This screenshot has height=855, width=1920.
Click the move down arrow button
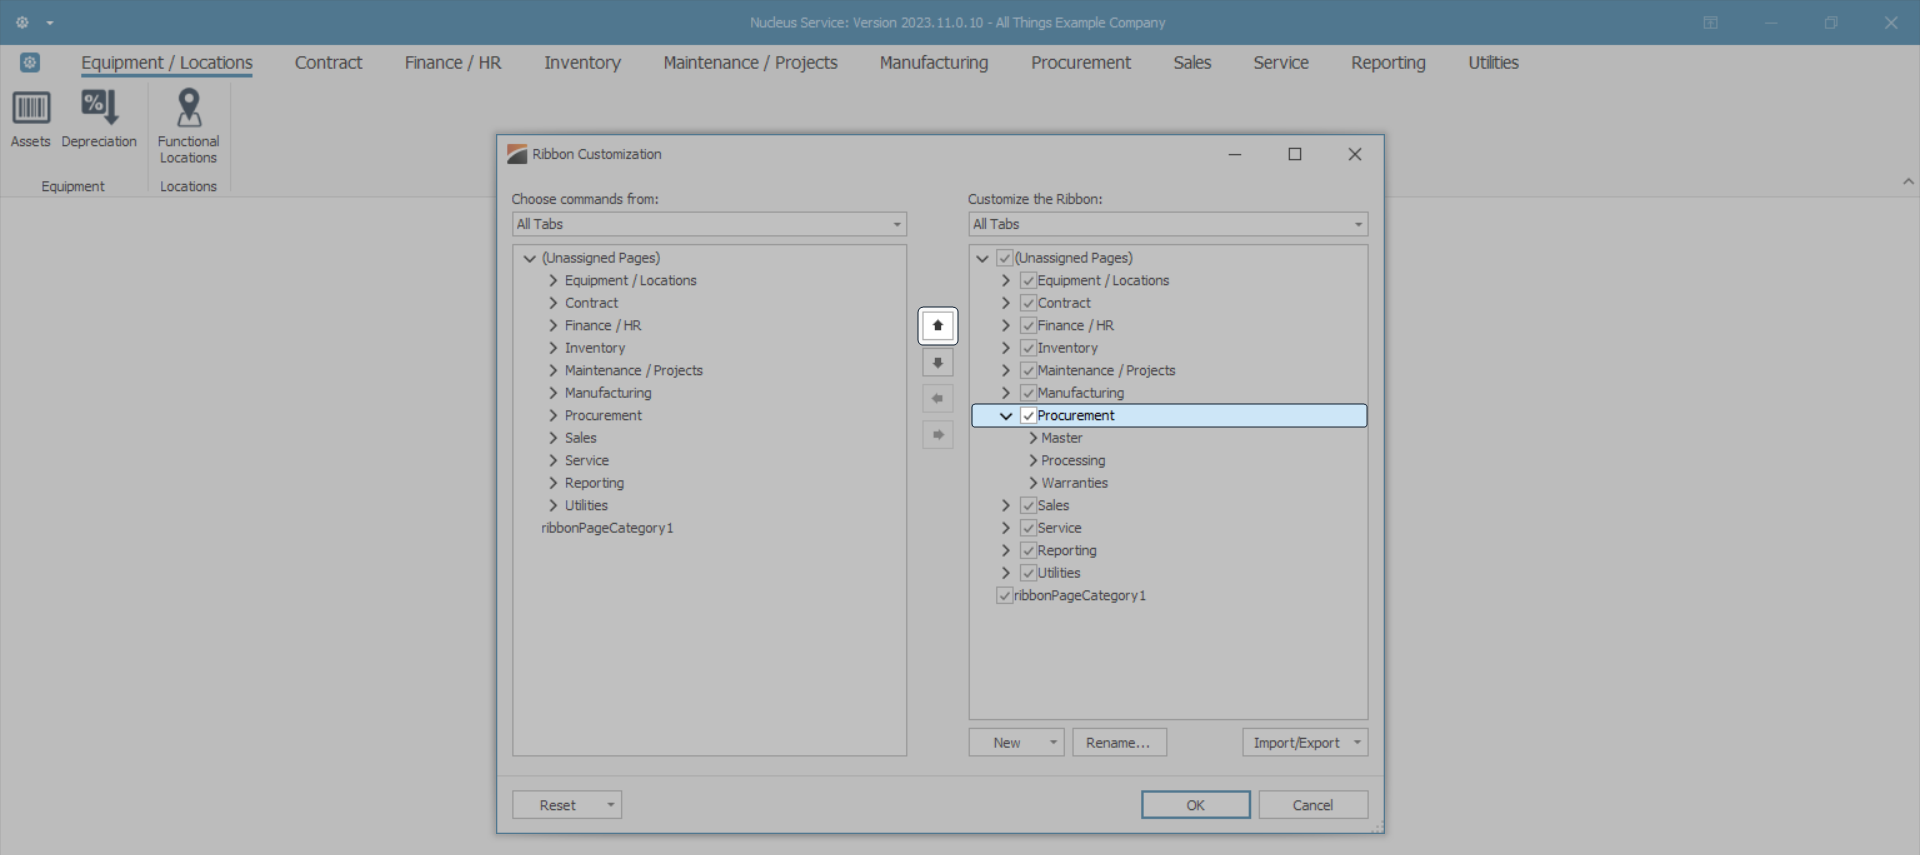pyautogui.click(x=937, y=363)
